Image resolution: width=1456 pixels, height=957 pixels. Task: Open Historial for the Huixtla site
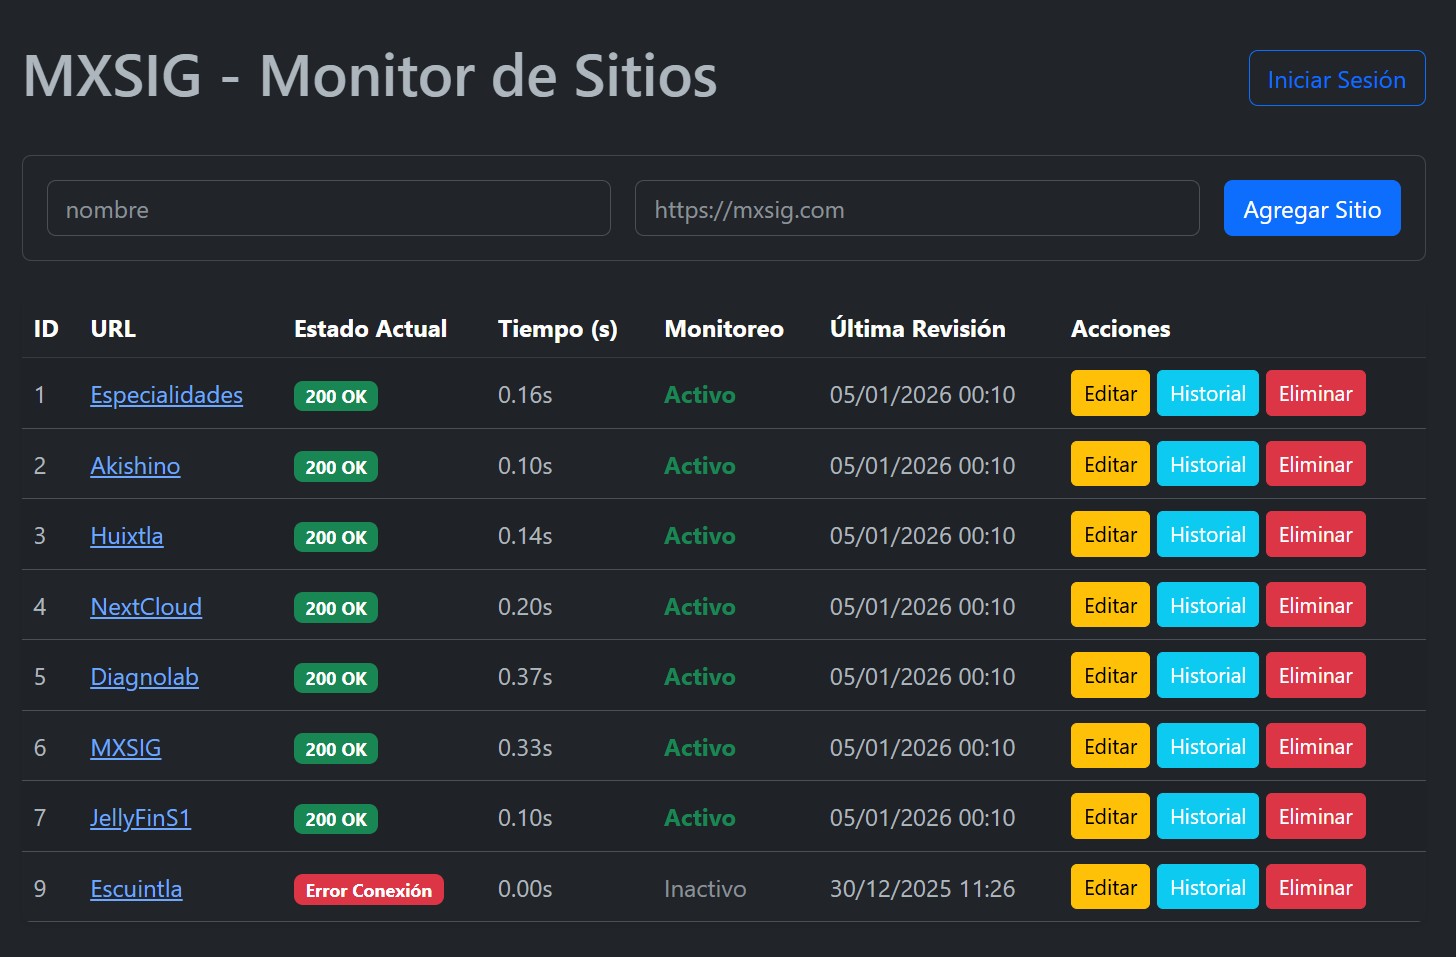(1207, 534)
